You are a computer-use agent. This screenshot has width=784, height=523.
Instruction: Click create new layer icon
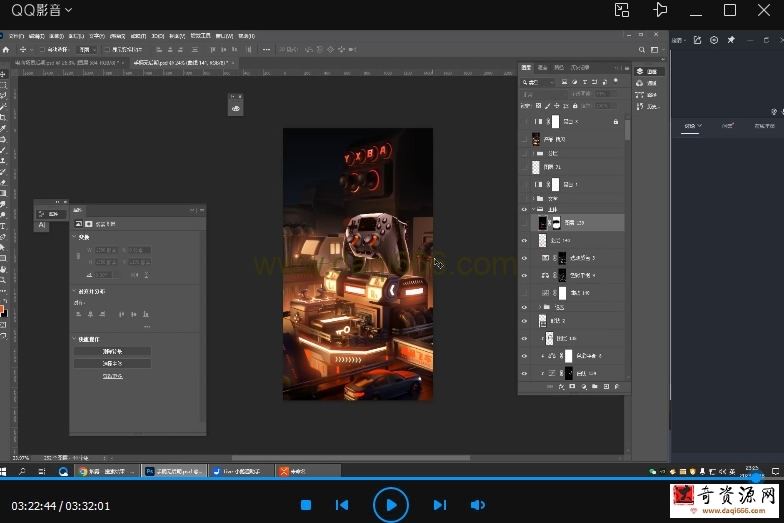(x=606, y=386)
